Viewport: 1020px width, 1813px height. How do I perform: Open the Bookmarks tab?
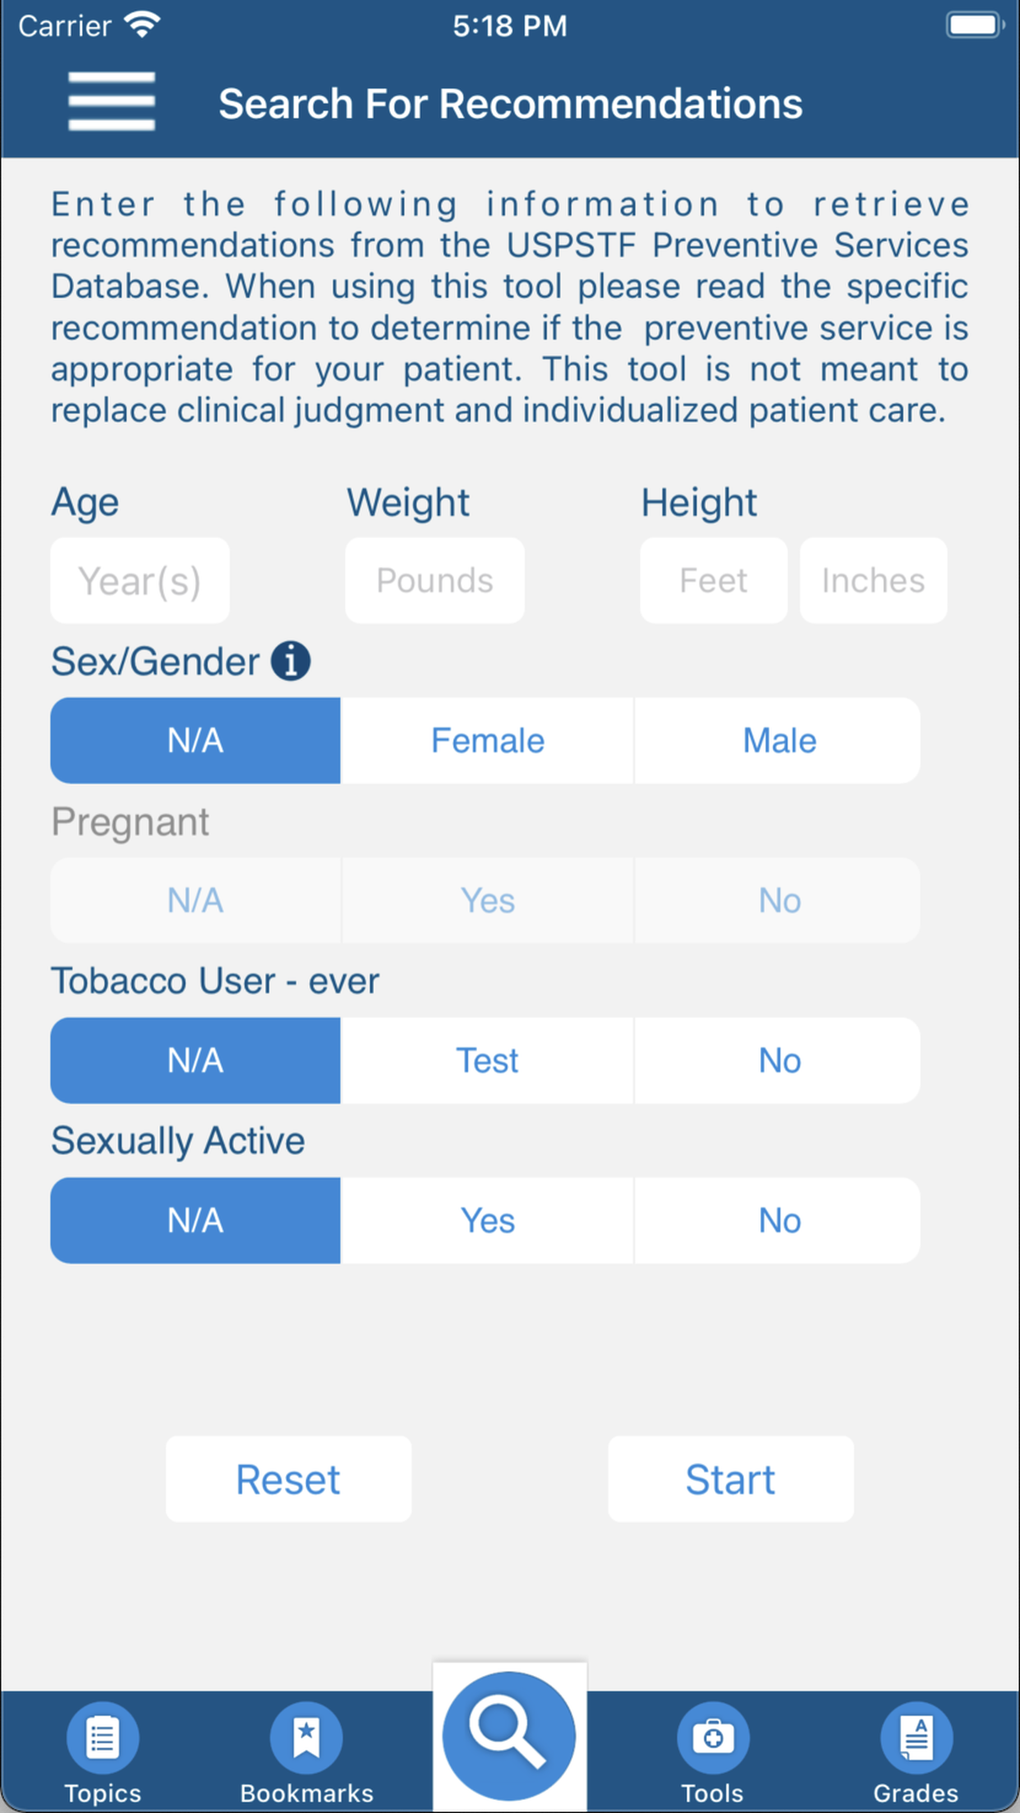(x=306, y=1752)
